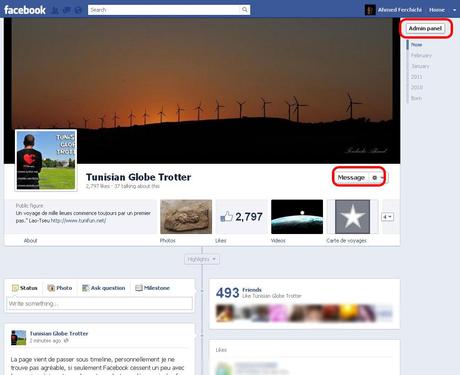Viewport: 460px width, 375px height.
Task: Click the 2 minutes ago timestamp
Action: [x=45, y=341]
